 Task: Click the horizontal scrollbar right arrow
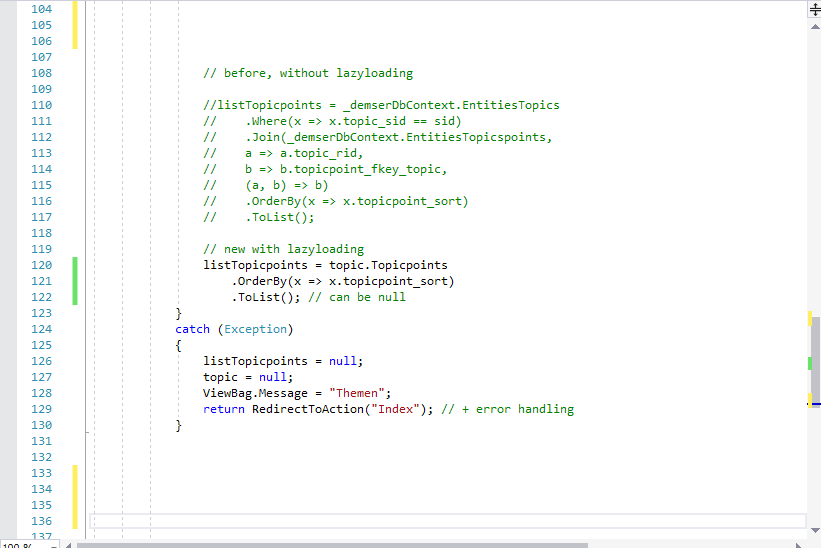[x=800, y=545]
